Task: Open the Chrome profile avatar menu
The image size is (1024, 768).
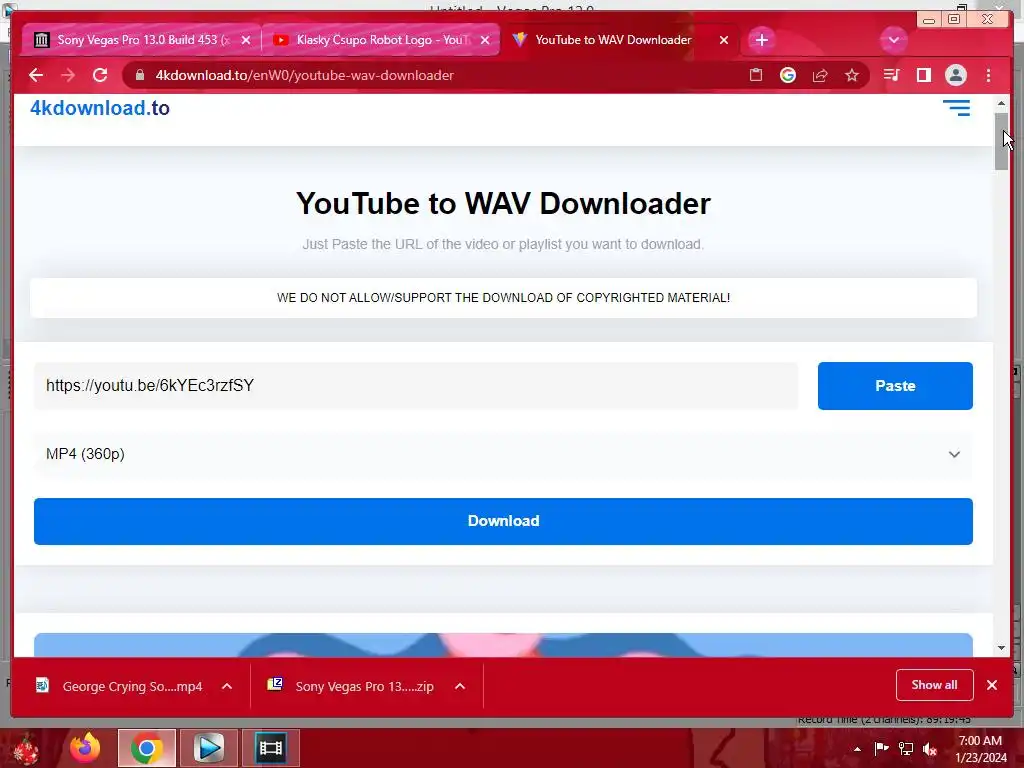Action: 955,75
